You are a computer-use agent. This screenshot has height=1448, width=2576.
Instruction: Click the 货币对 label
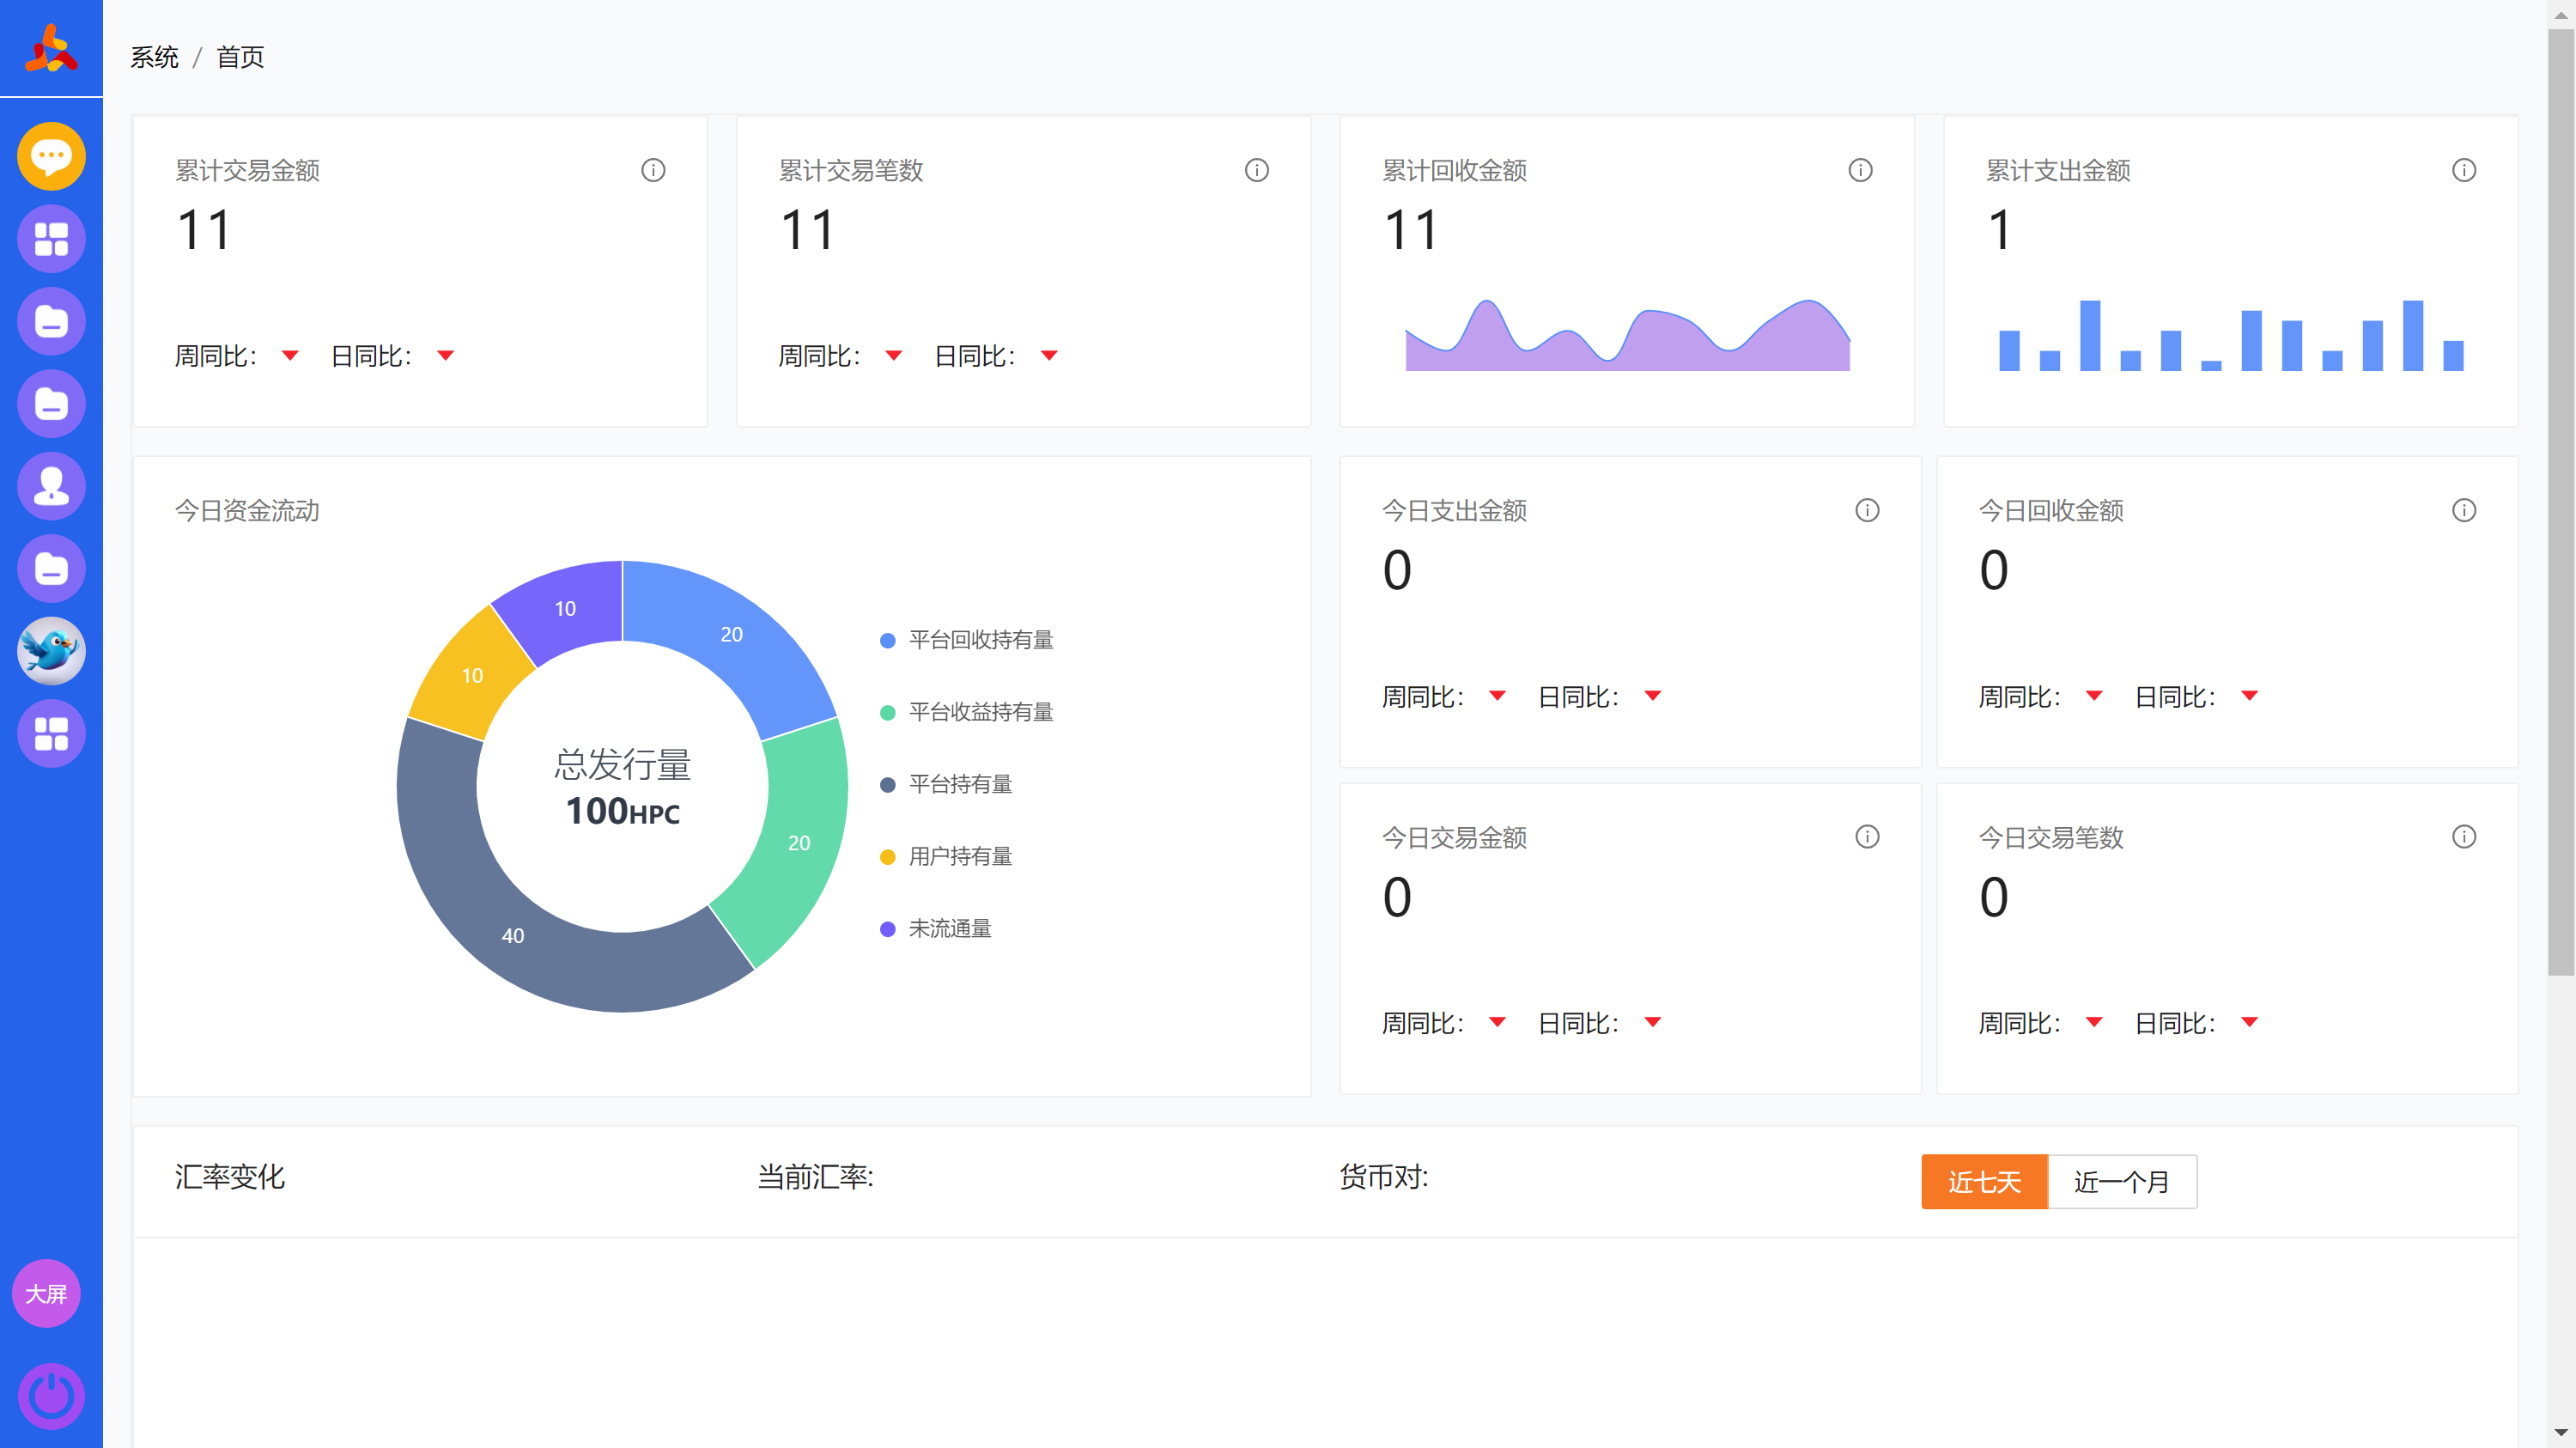tap(1384, 1177)
